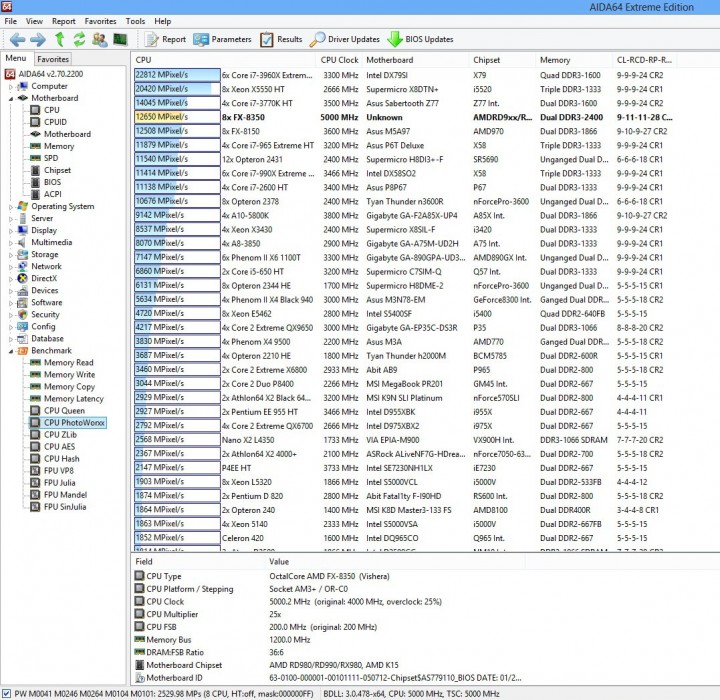Sort by the CPU Clock column header
This screenshot has width=720, height=700.
[339, 60]
